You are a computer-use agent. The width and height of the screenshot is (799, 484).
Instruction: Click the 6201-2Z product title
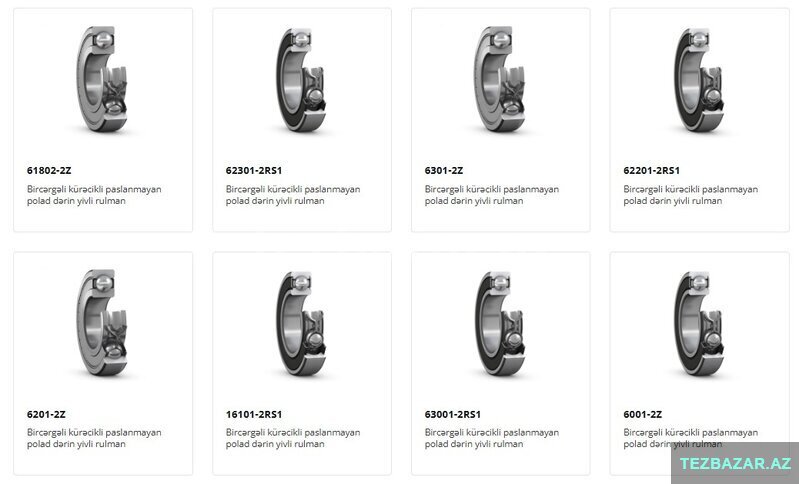pos(46,414)
